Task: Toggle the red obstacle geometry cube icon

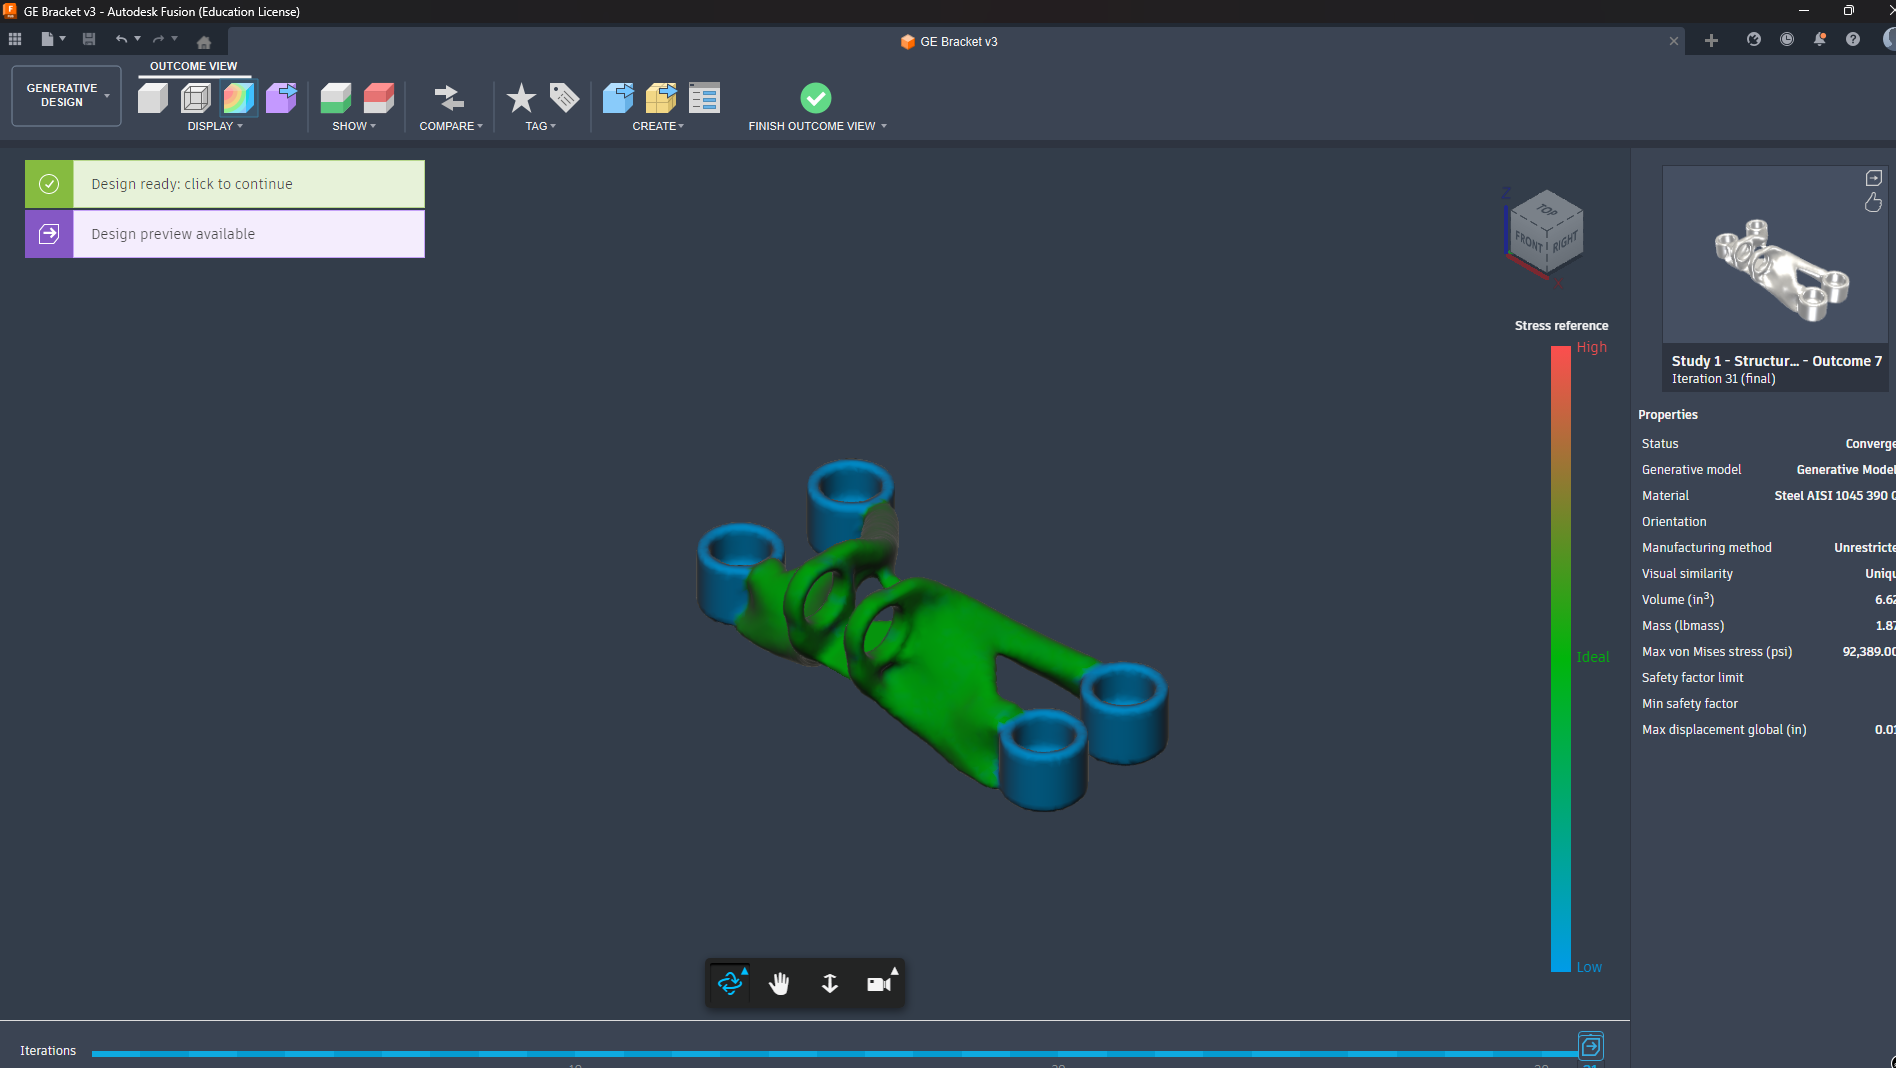Action: coord(379,98)
